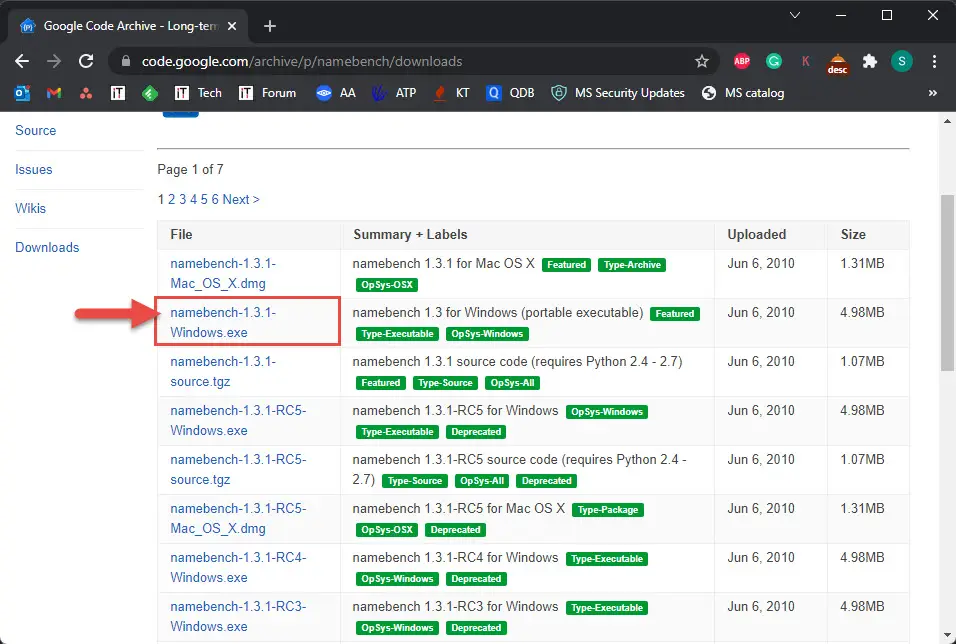Screen dimensions: 956x644
Task: Click '1.07MB' size in RC5 source row
Action: click(x=862, y=460)
